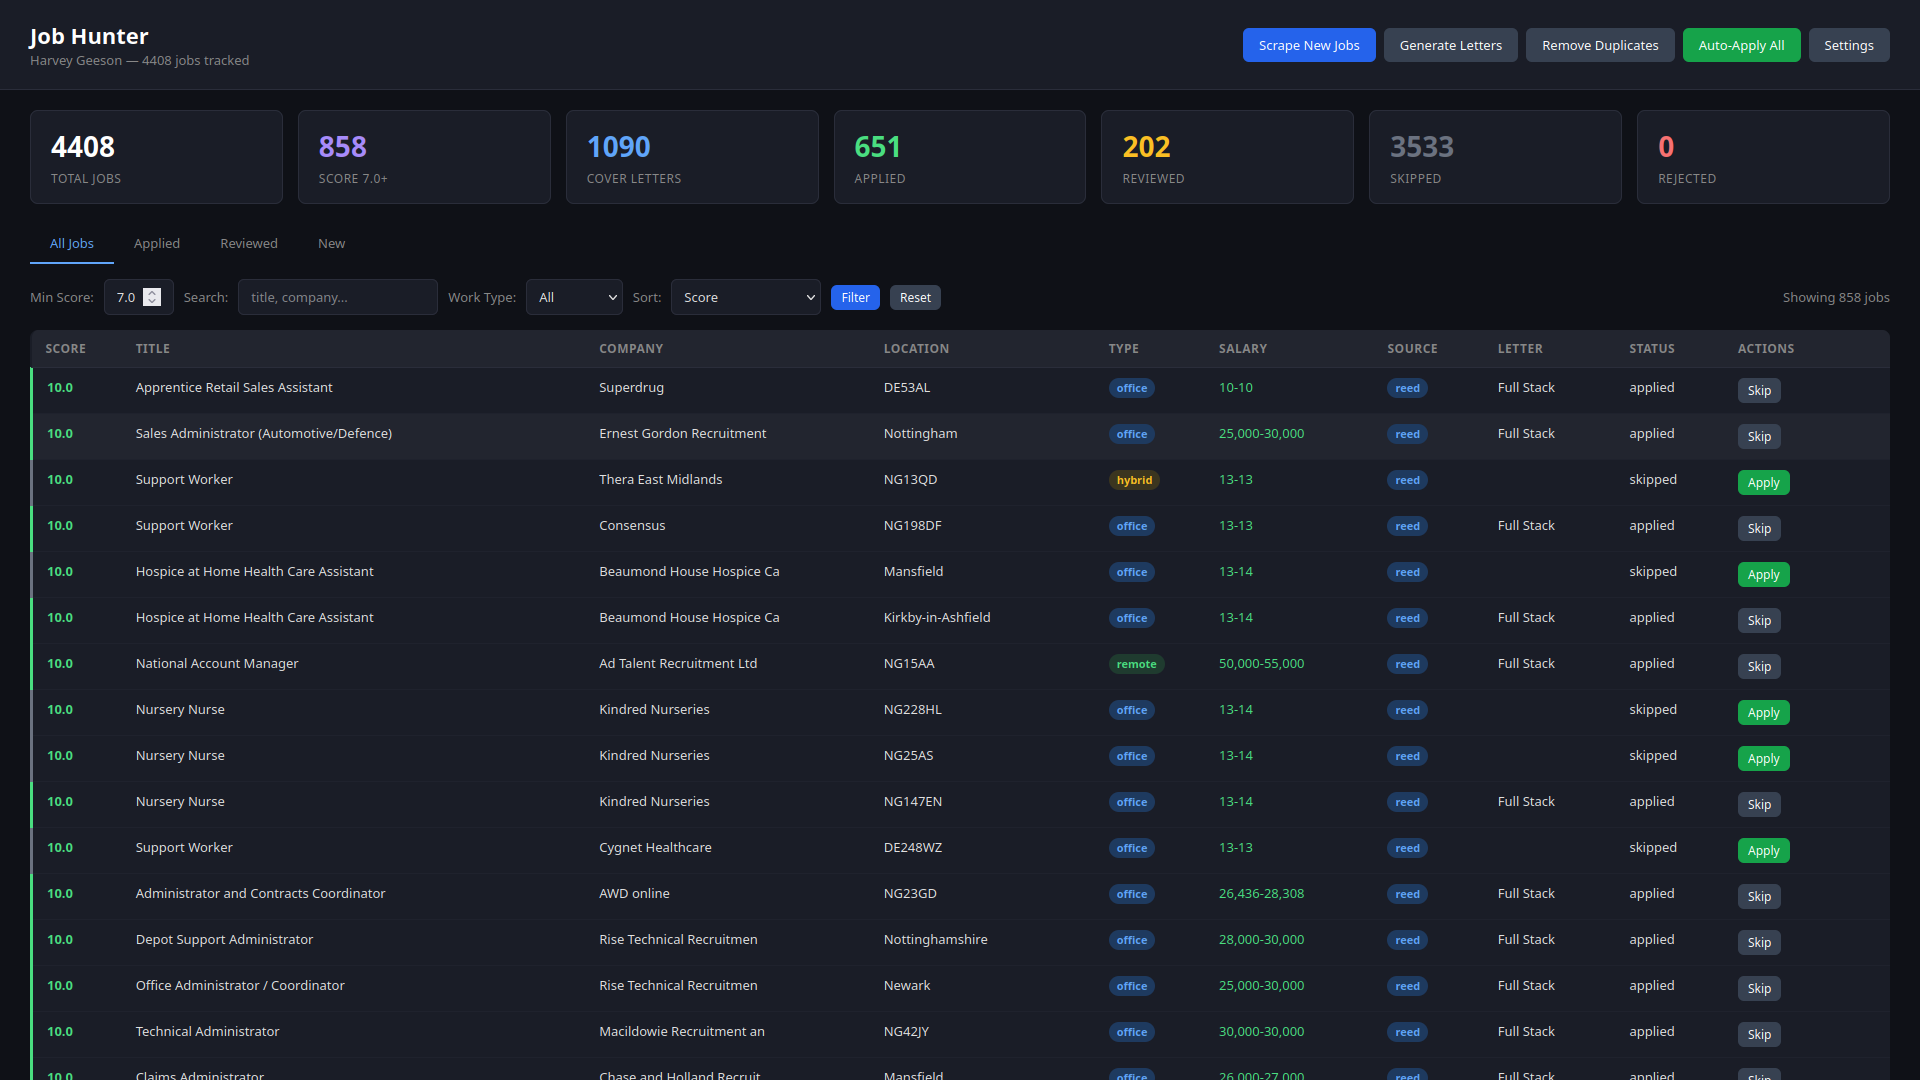Skip the National Account Manager job
Screen dimensions: 1920x1080
(x=1759, y=666)
